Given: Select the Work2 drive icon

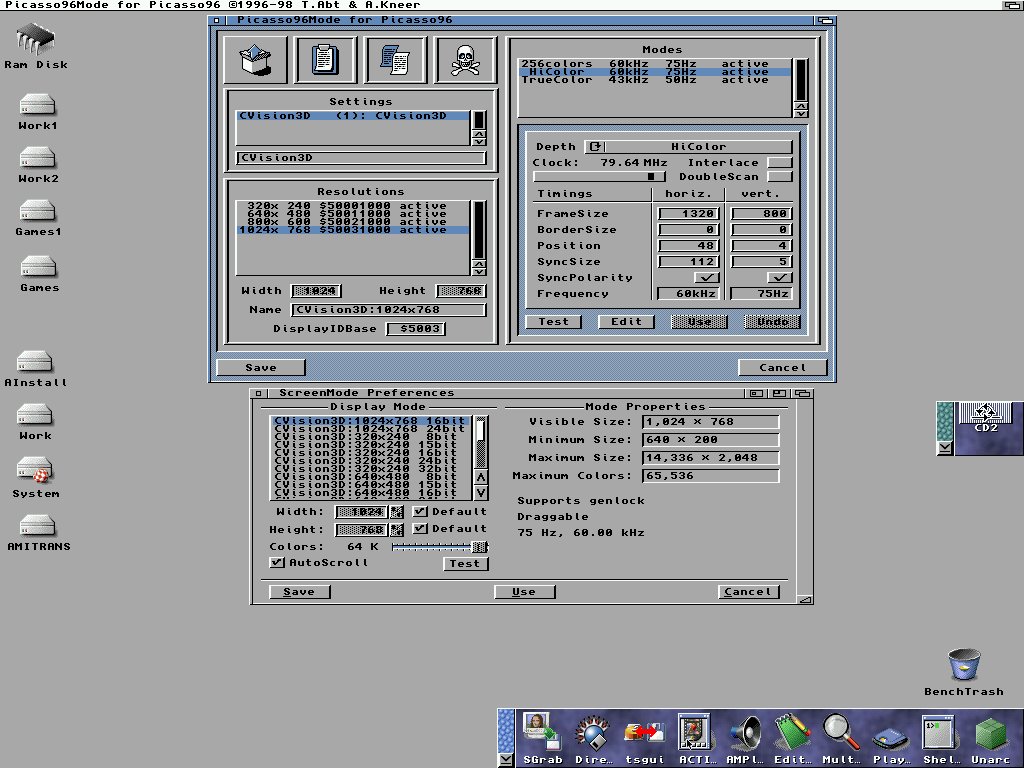Looking at the screenshot, I should point(38,165).
